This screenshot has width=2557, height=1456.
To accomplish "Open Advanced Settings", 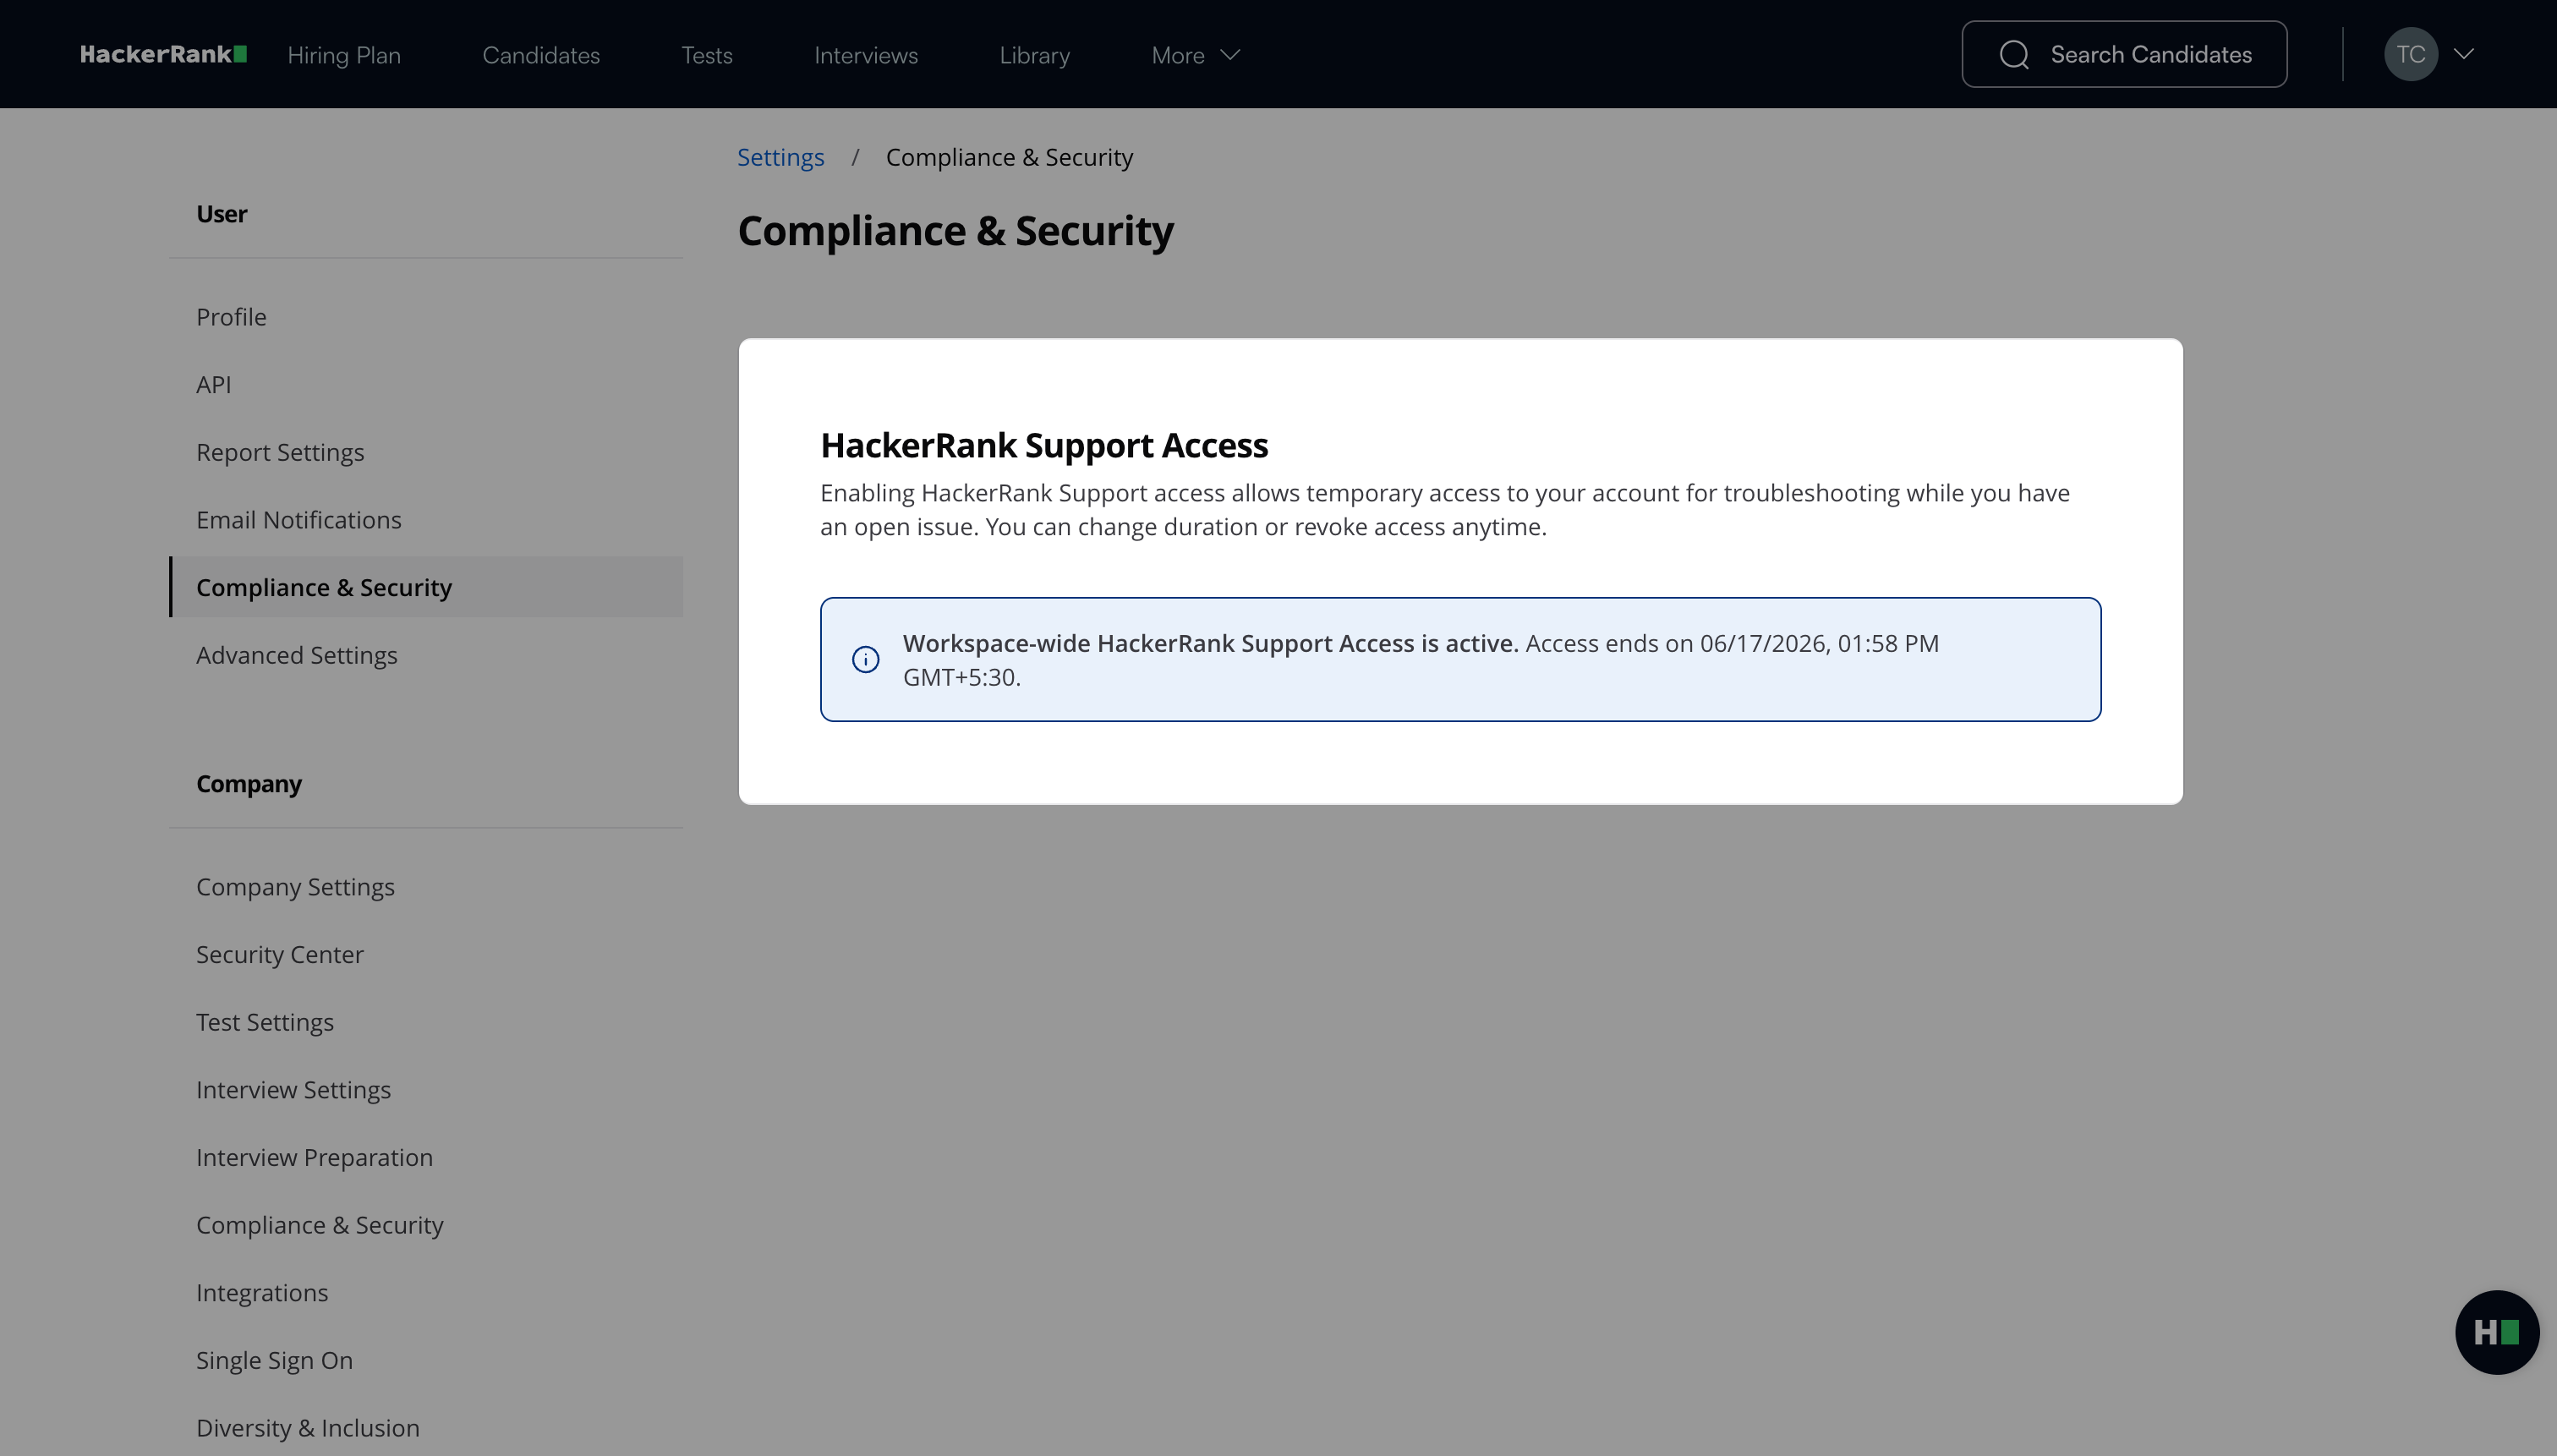I will [297, 655].
